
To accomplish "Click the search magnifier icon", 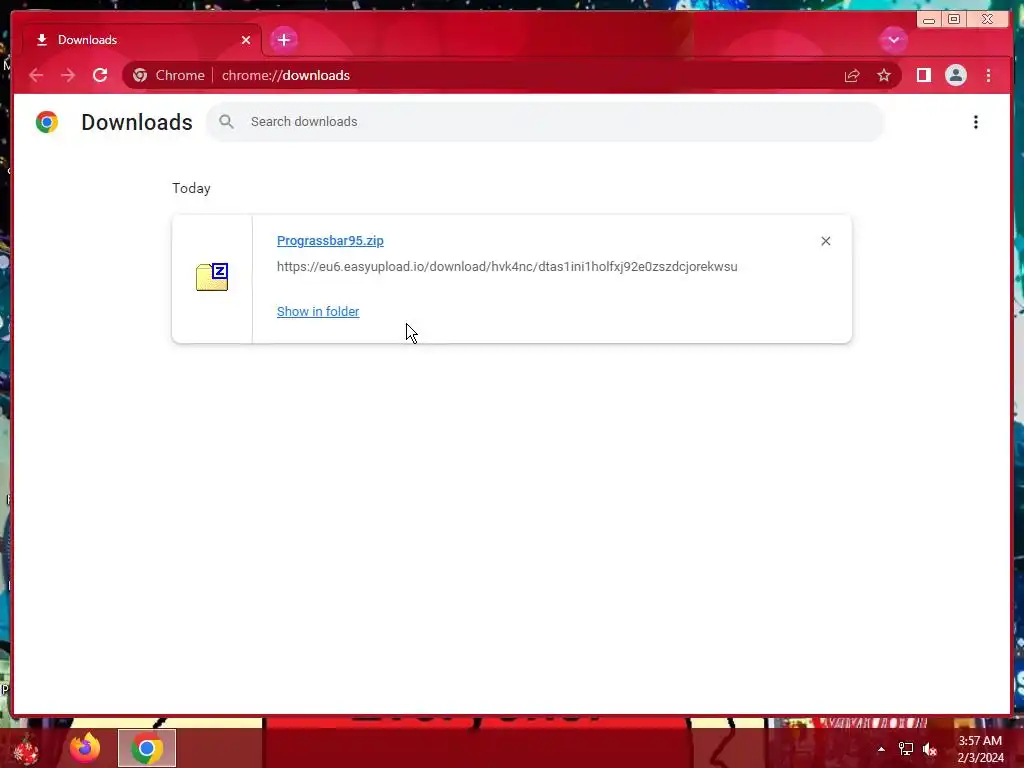I will (x=227, y=121).
